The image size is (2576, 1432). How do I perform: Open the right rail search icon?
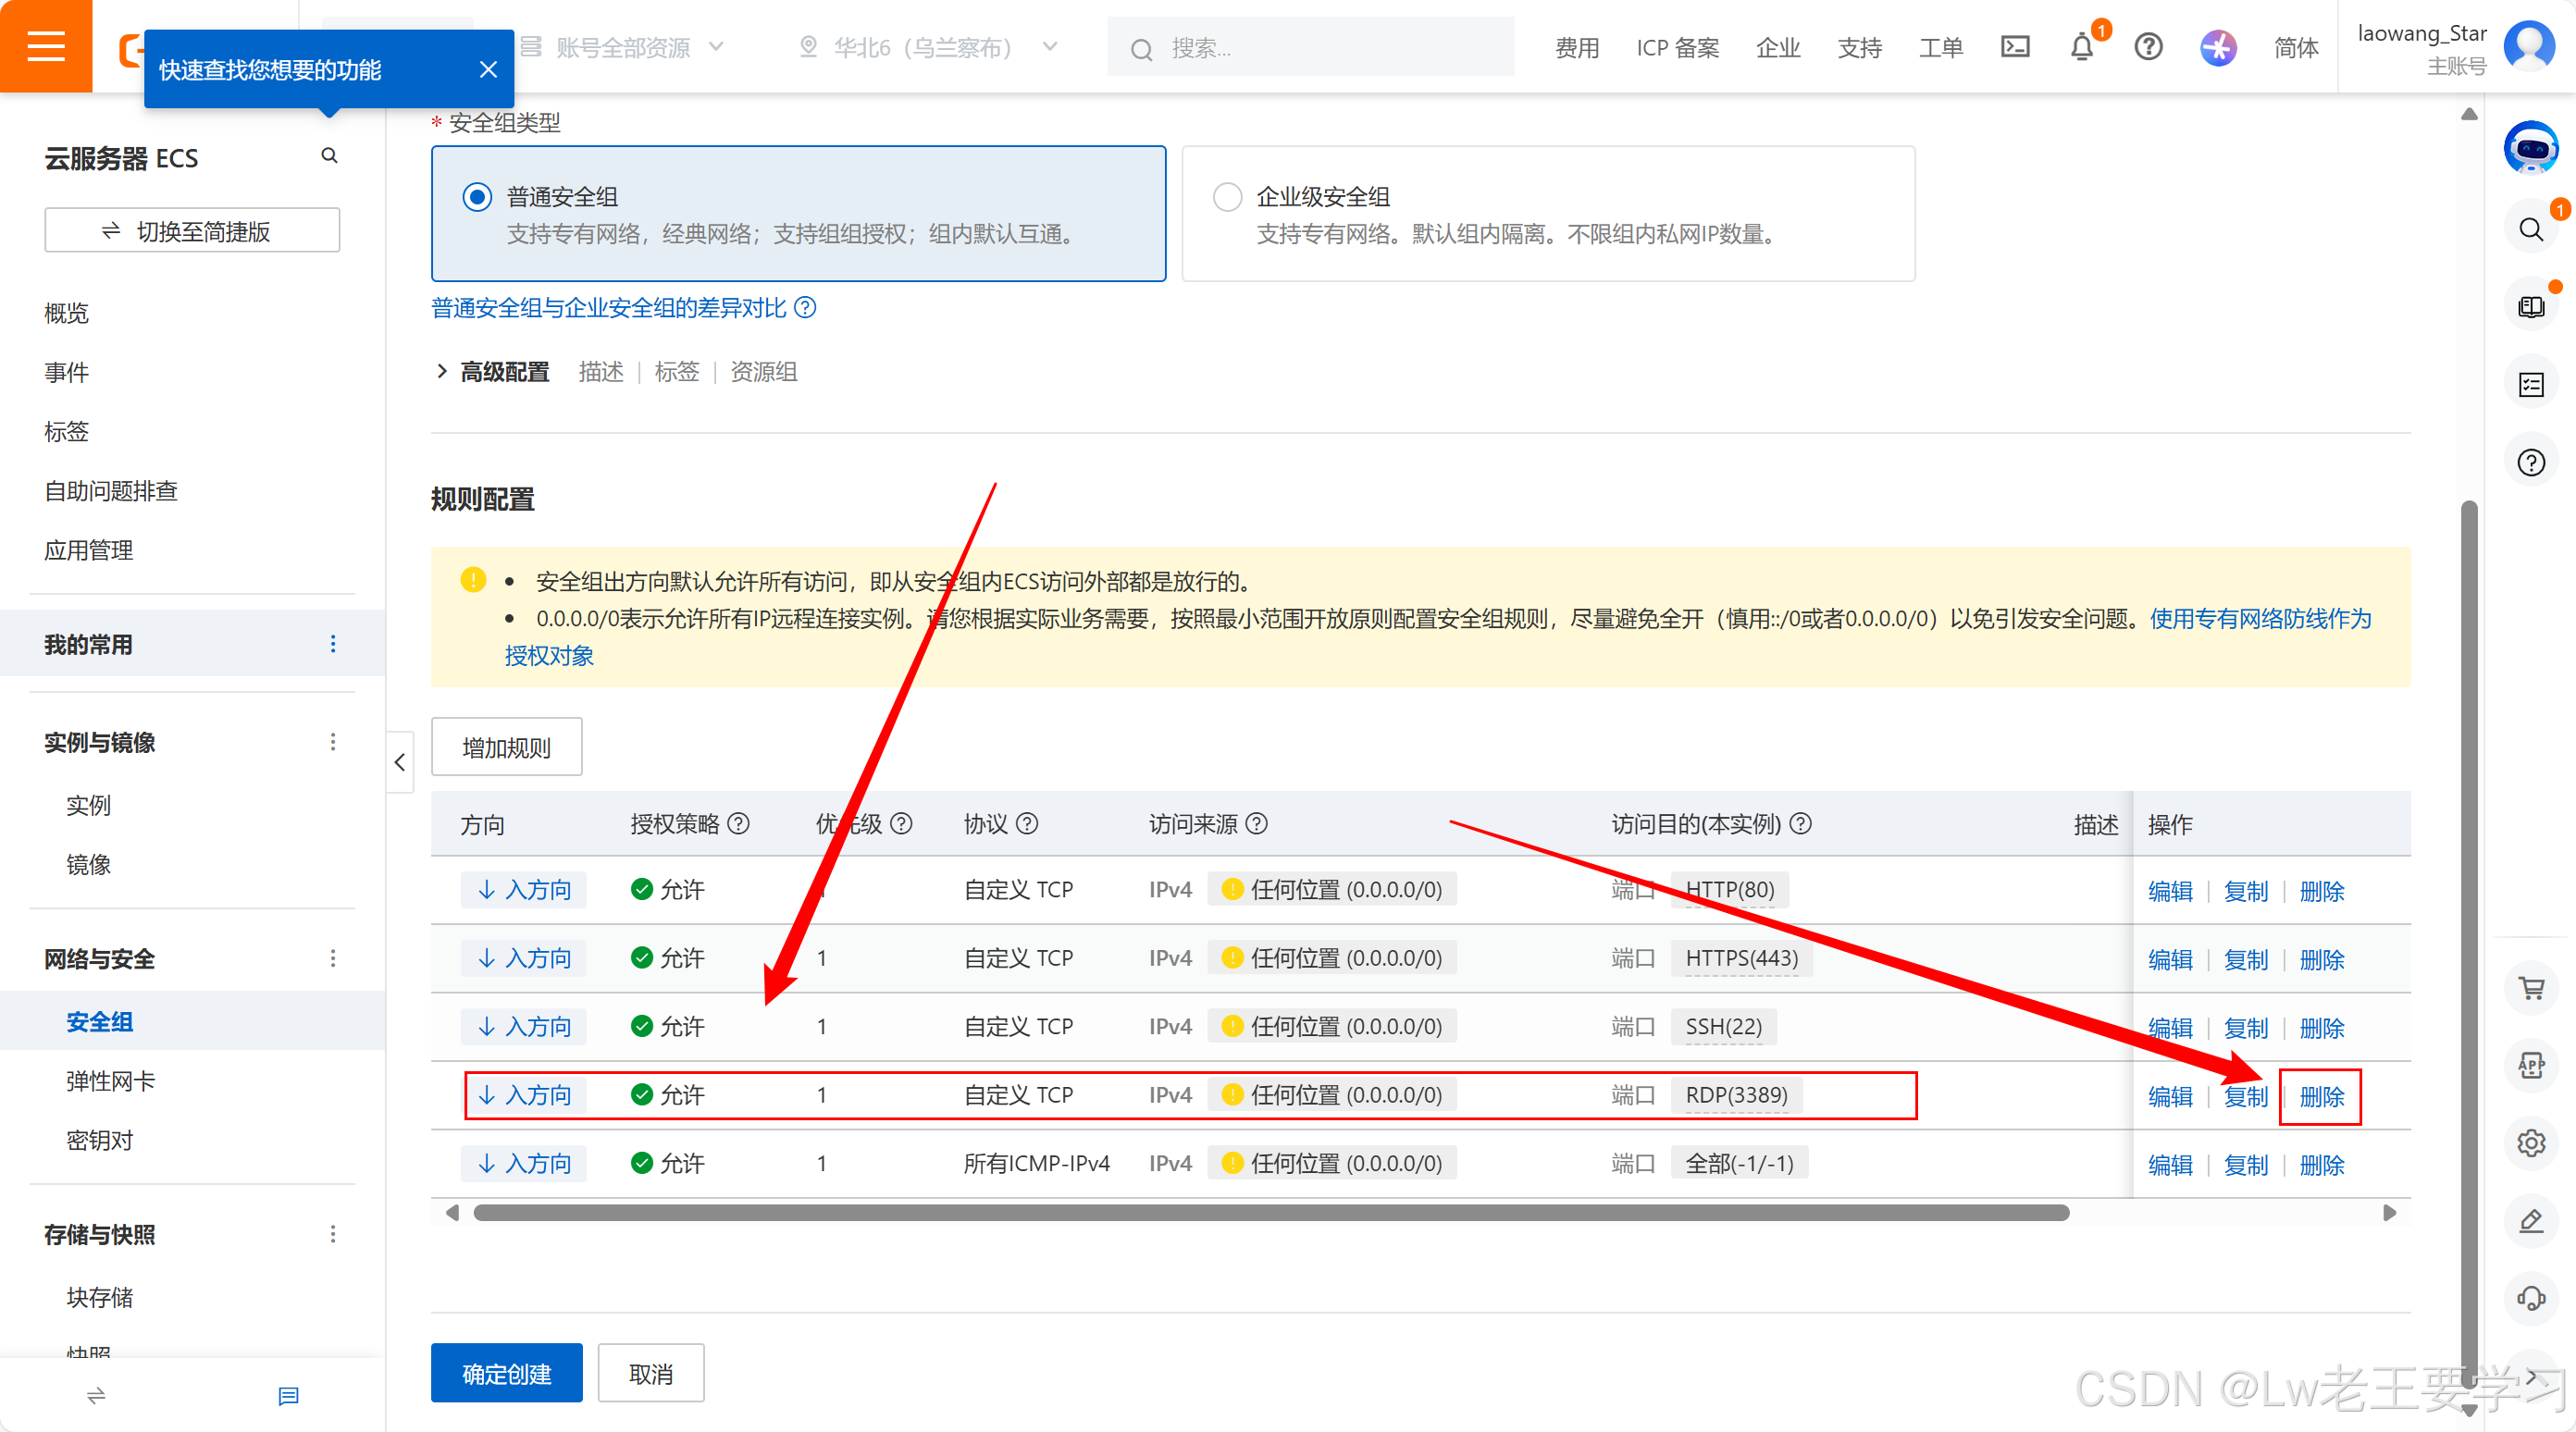(x=2530, y=230)
